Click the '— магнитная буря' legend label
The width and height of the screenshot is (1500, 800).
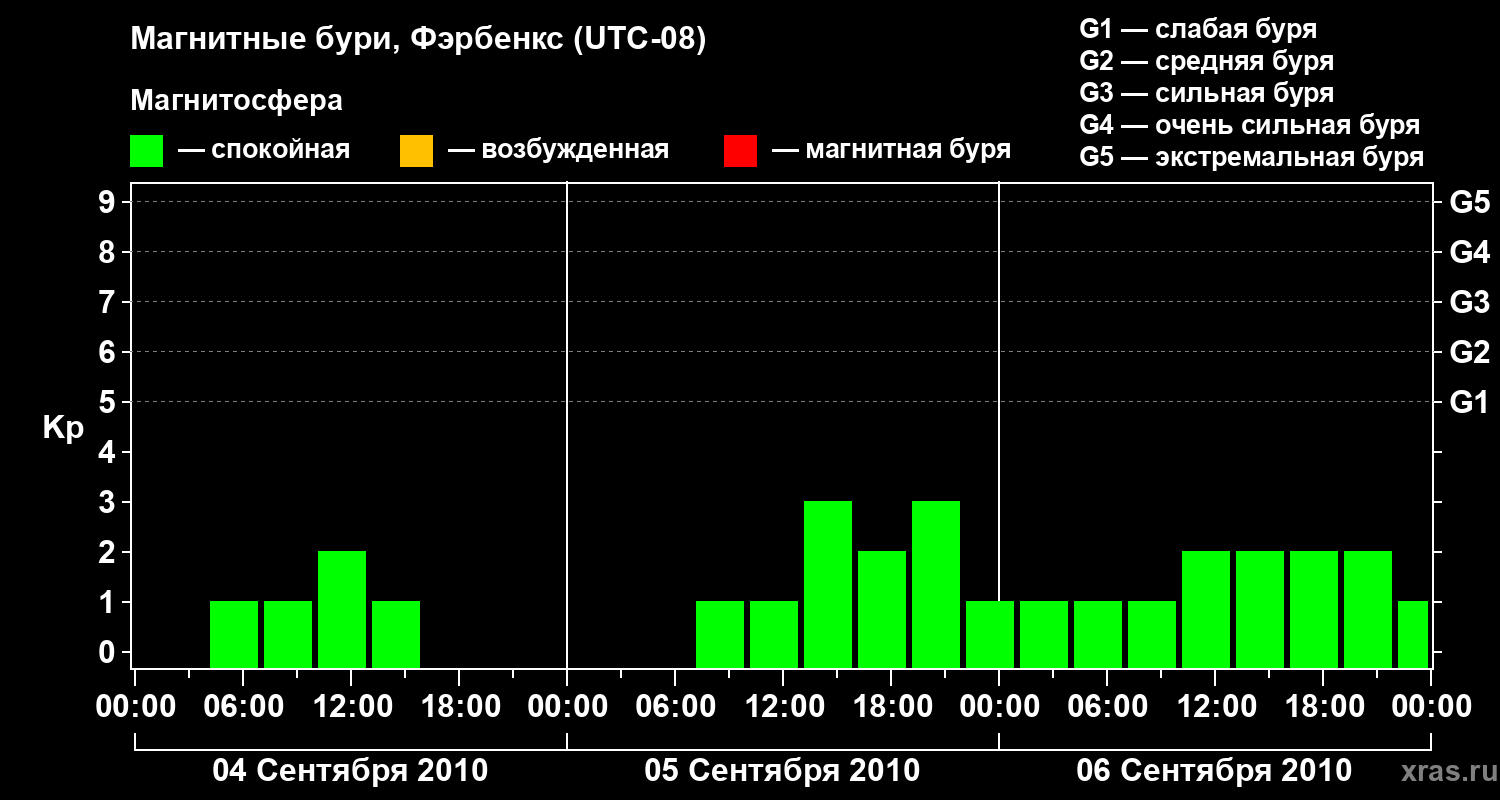coord(892,150)
